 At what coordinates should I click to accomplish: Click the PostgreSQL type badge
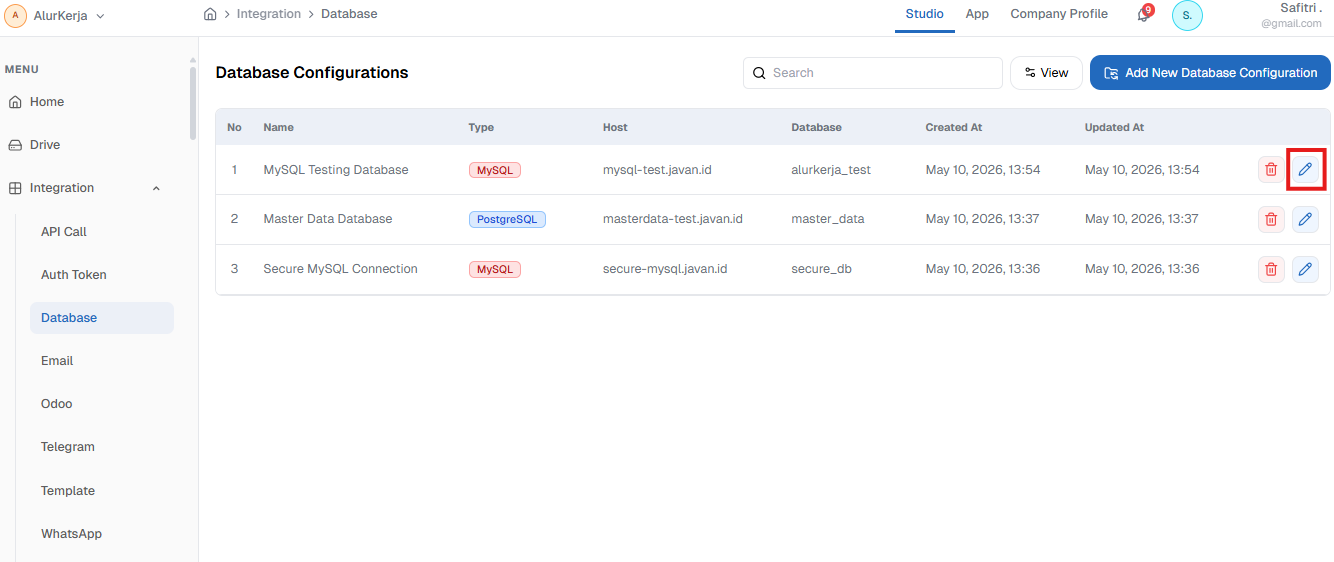point(507,219)
